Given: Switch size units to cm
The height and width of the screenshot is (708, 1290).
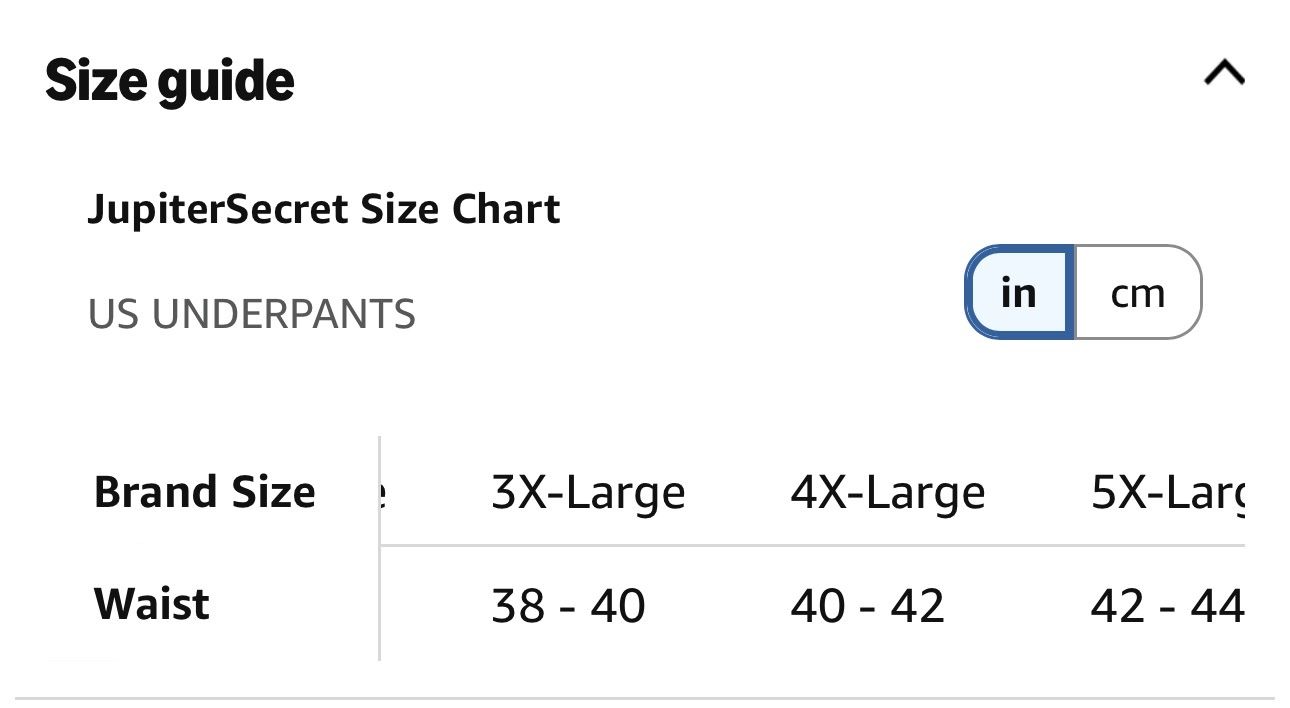Looking at the screenshot, I should [x=1138, y=292].
